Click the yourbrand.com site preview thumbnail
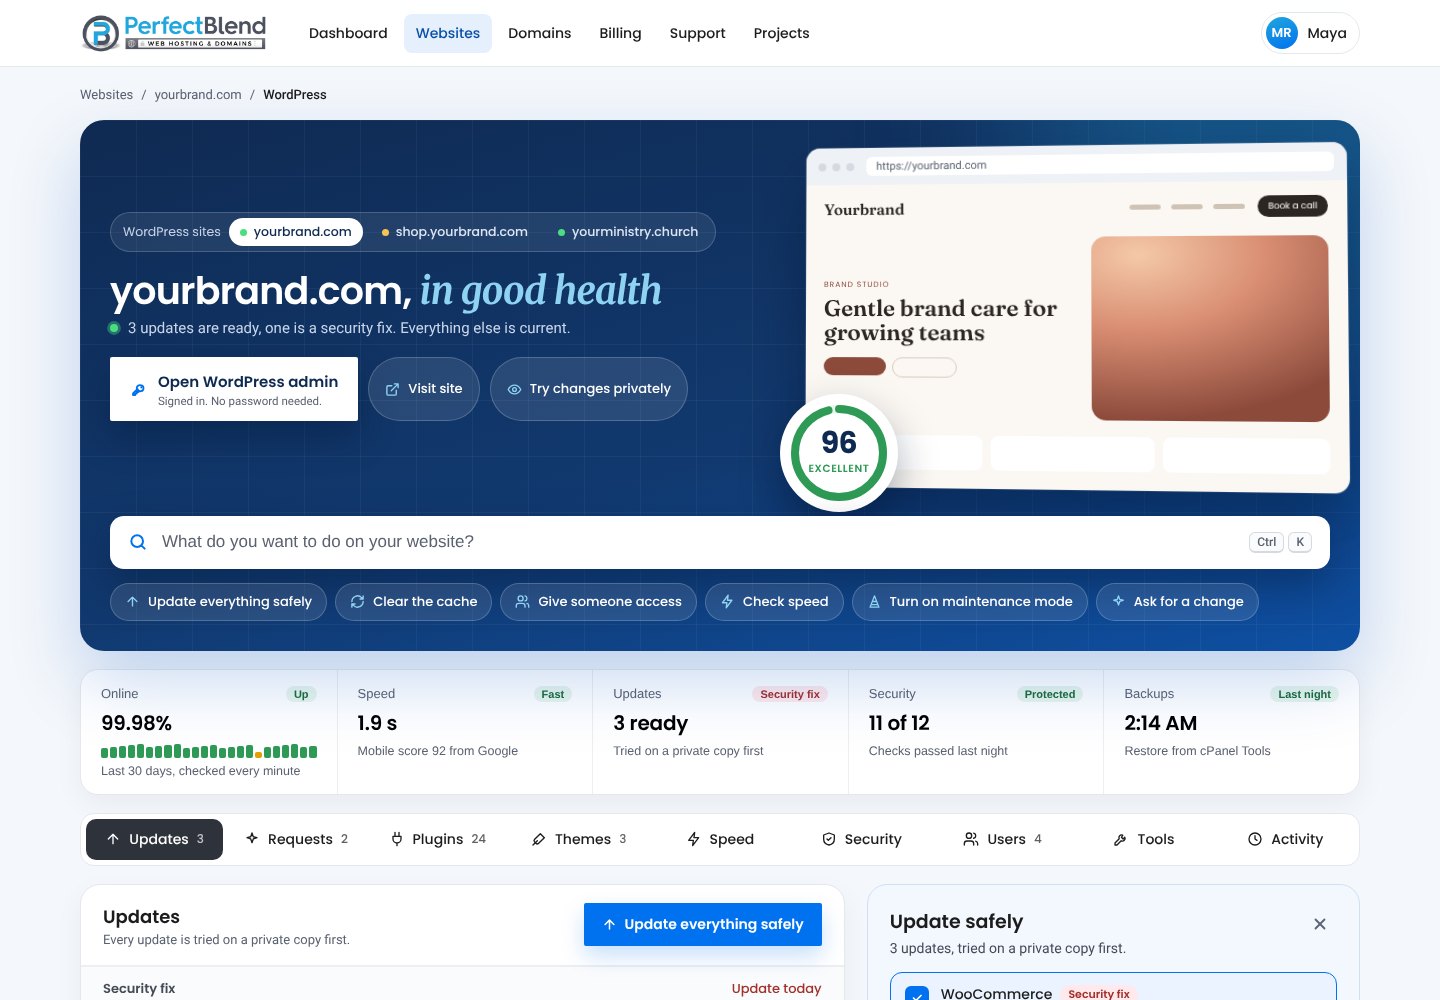The height and width of the screenshot is (1000, 1440). (1077, 318)
